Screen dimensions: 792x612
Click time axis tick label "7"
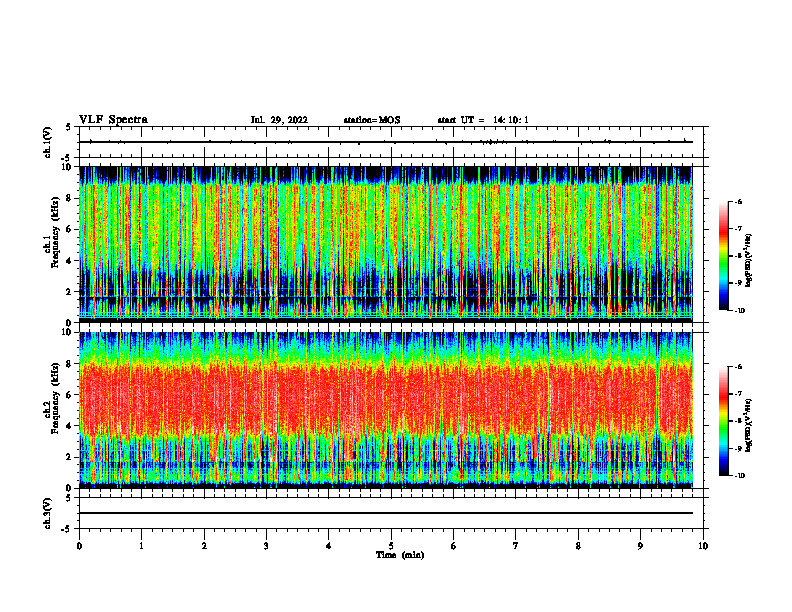pos(516,546)
